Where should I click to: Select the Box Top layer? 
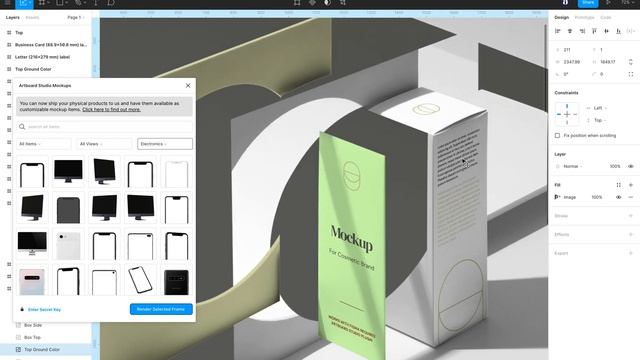(32, 338)
